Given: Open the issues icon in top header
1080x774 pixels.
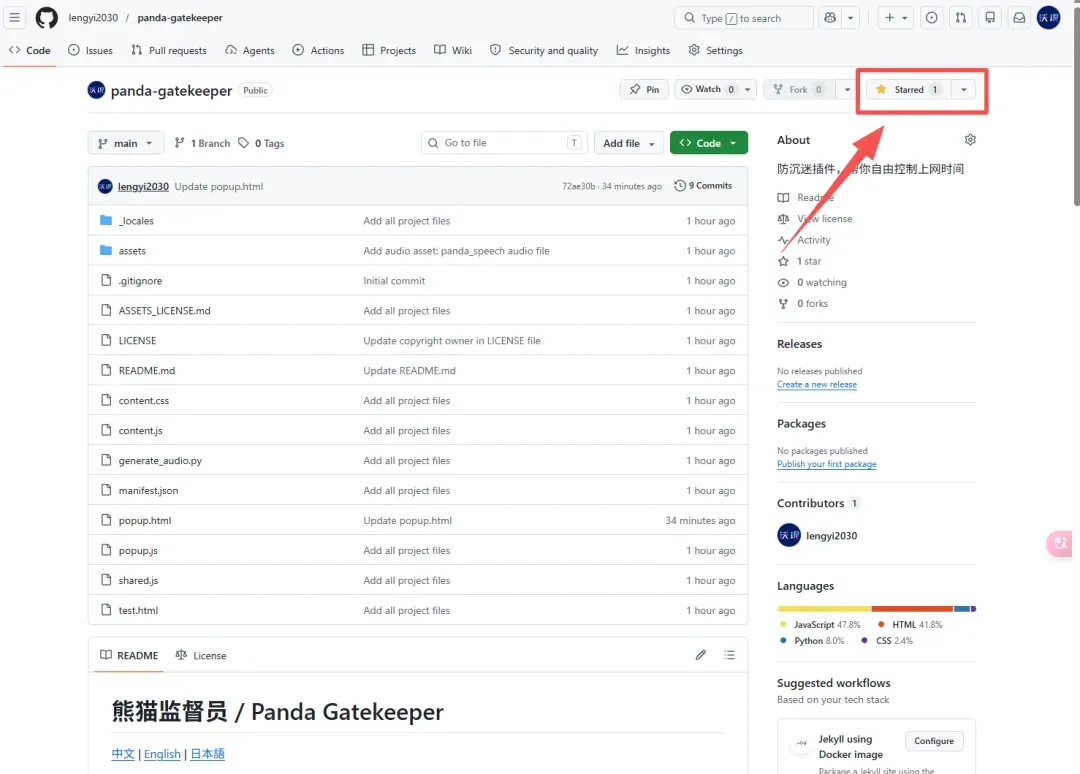Looking at the screenshot, I should point(931,18).
